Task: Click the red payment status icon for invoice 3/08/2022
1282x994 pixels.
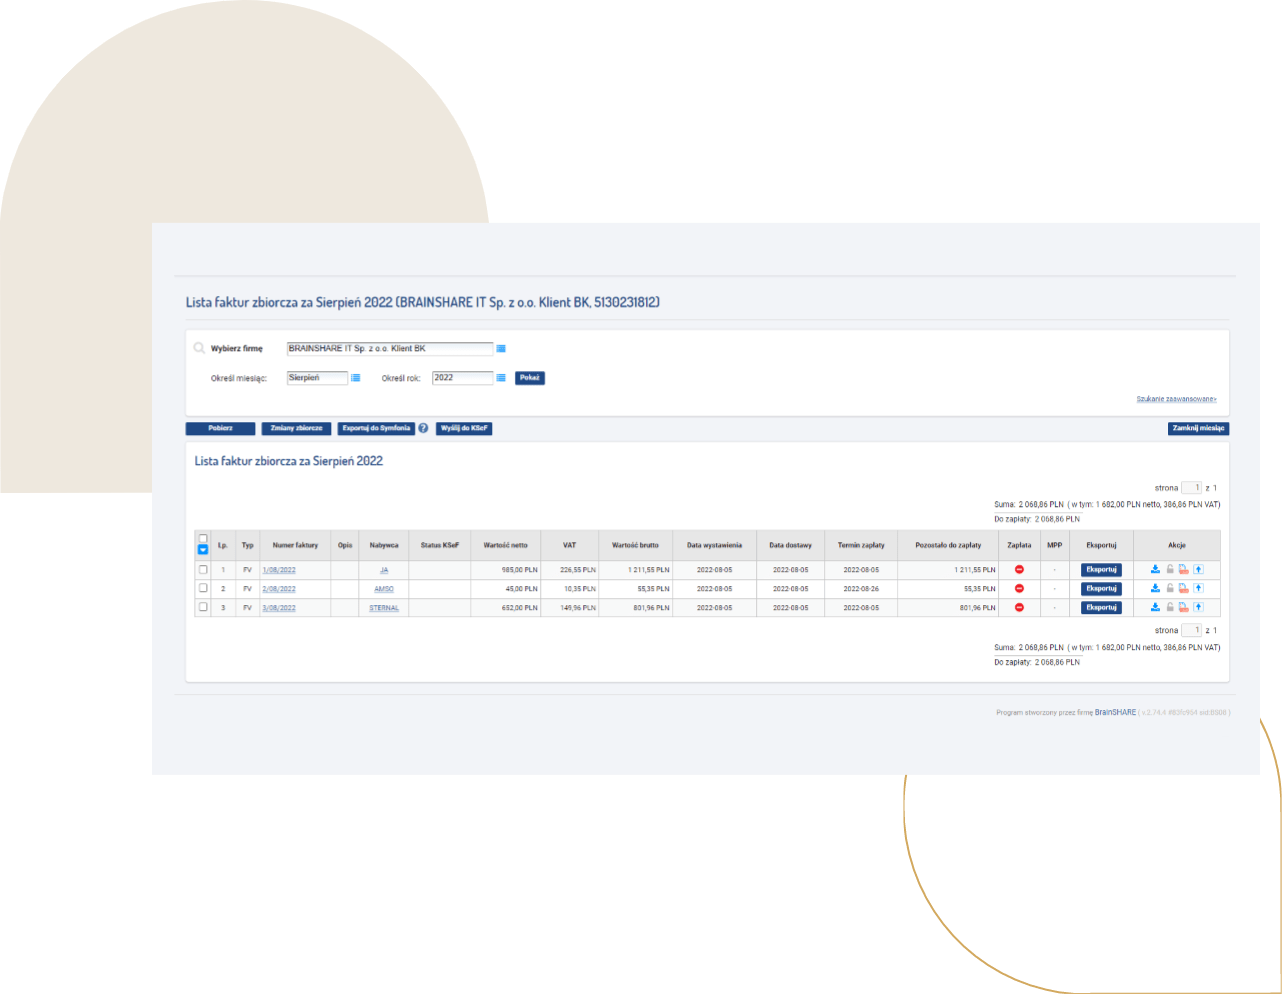Action: [x=1019, y=607]
